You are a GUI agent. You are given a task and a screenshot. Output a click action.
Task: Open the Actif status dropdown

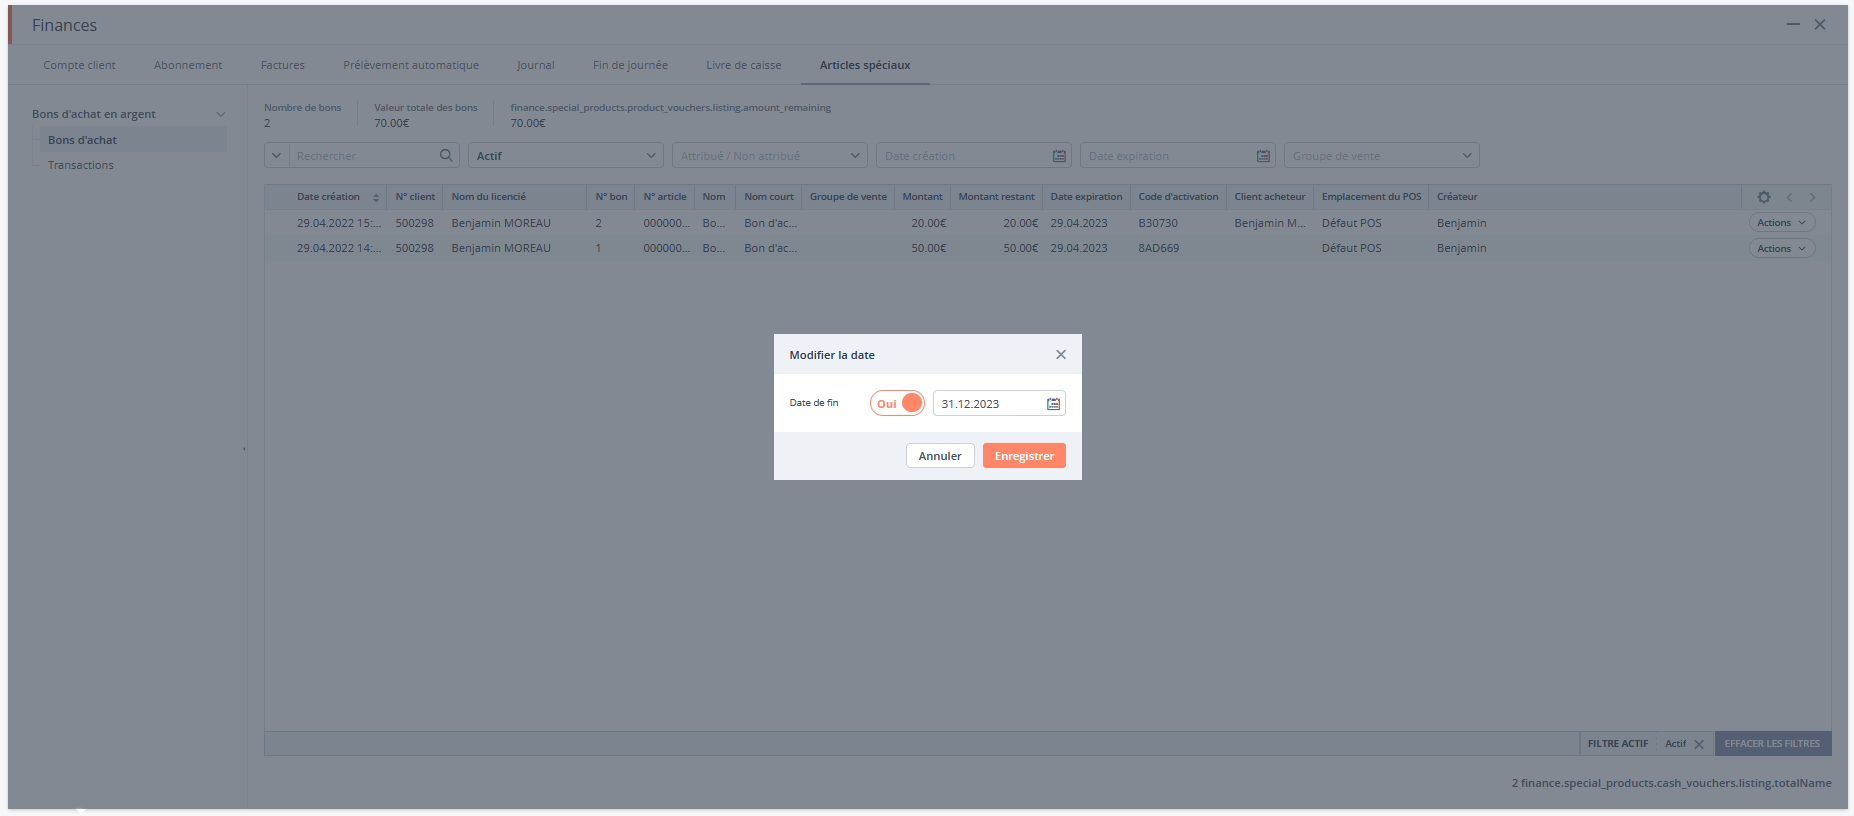pyautogui.click(x=566, y=156)
